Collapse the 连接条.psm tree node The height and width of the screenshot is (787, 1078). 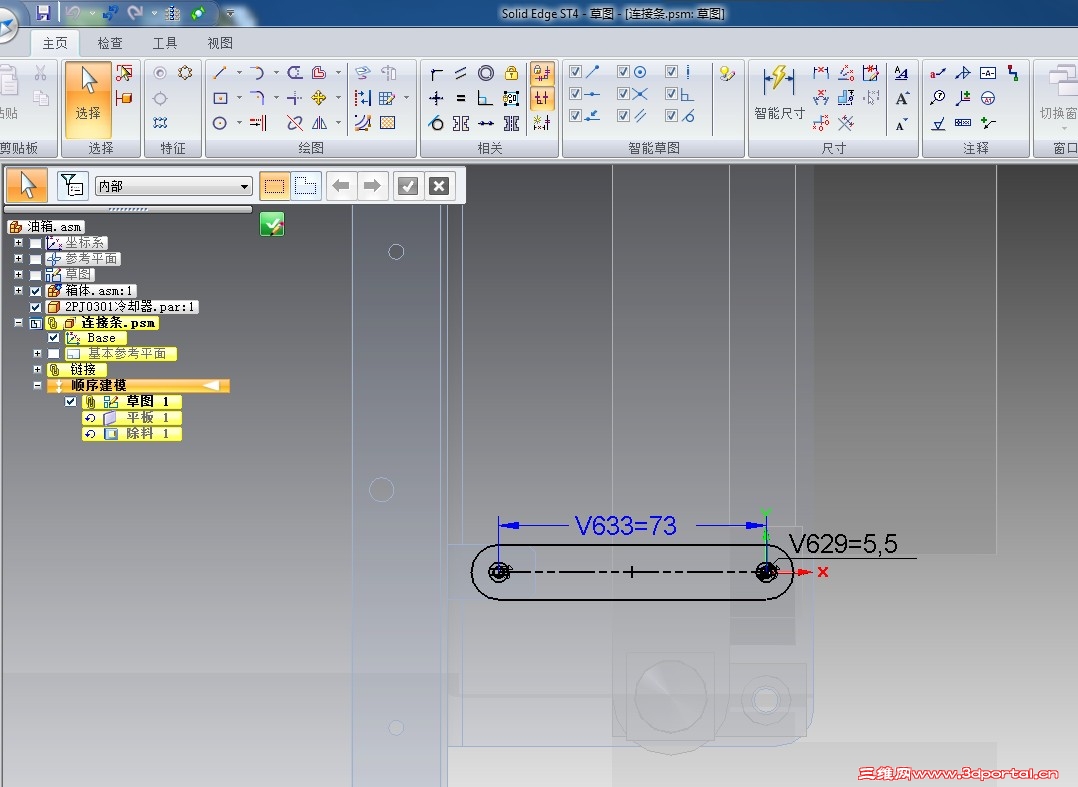click(x=19, y=322)
